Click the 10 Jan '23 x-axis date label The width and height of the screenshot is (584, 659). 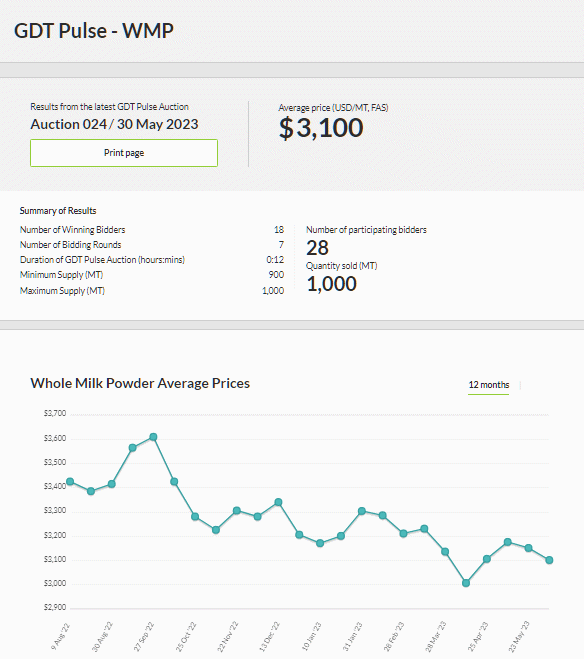(311, 637)
